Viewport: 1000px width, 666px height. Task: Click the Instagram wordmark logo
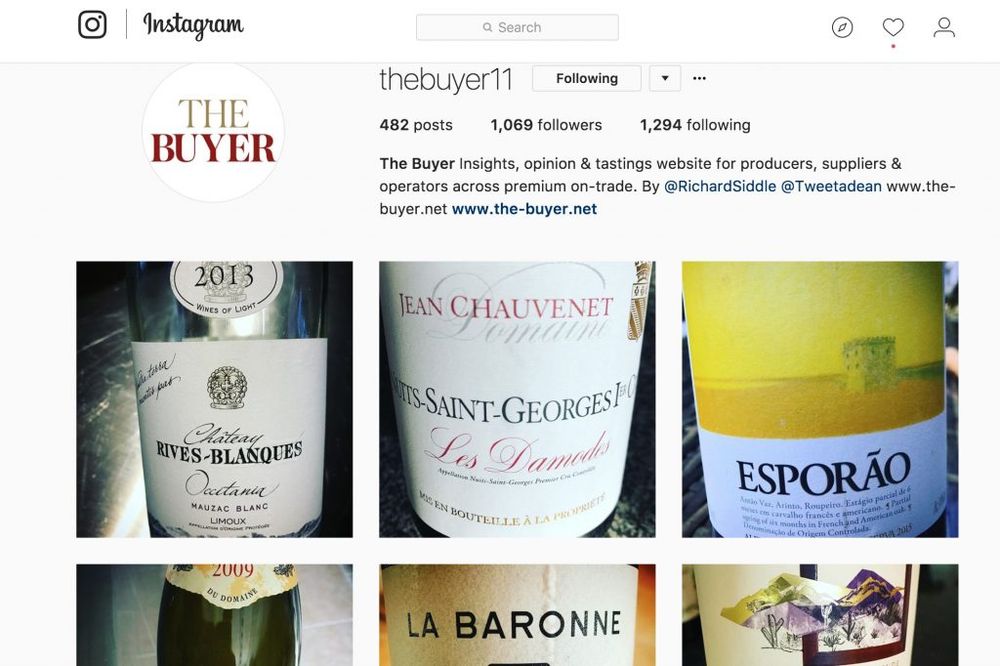(x=193, y=26)
